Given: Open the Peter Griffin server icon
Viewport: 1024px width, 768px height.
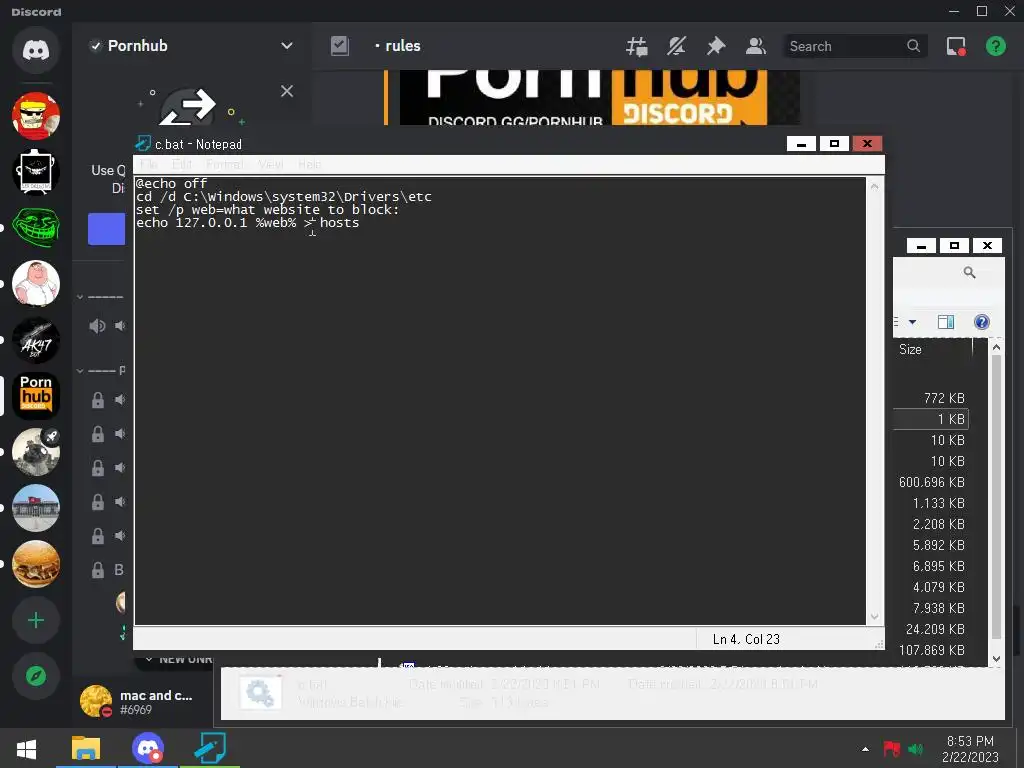Looking at the screenshot, I should pos(36,283).
